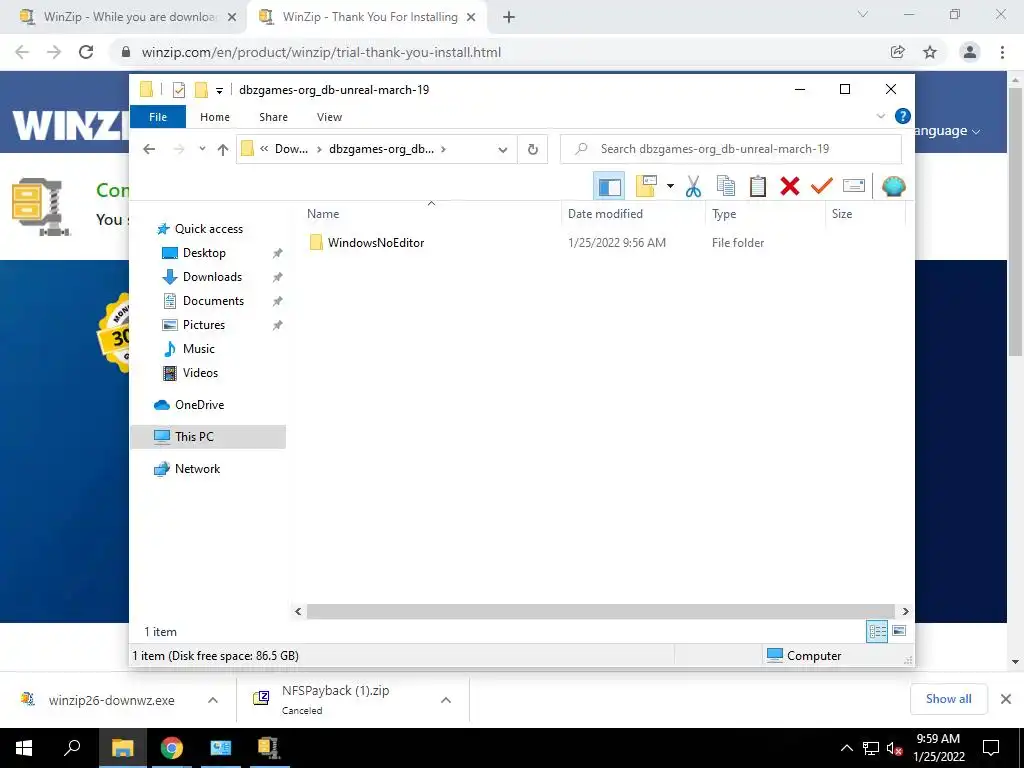Click the Chrome address bar URL
The width and height of the screenshot is (1024, 768).
(x=321, y=52)
